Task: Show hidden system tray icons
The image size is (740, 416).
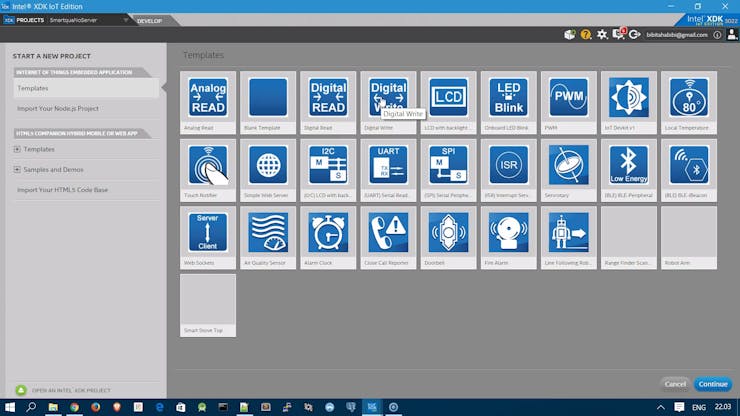Action: [661, 407]
